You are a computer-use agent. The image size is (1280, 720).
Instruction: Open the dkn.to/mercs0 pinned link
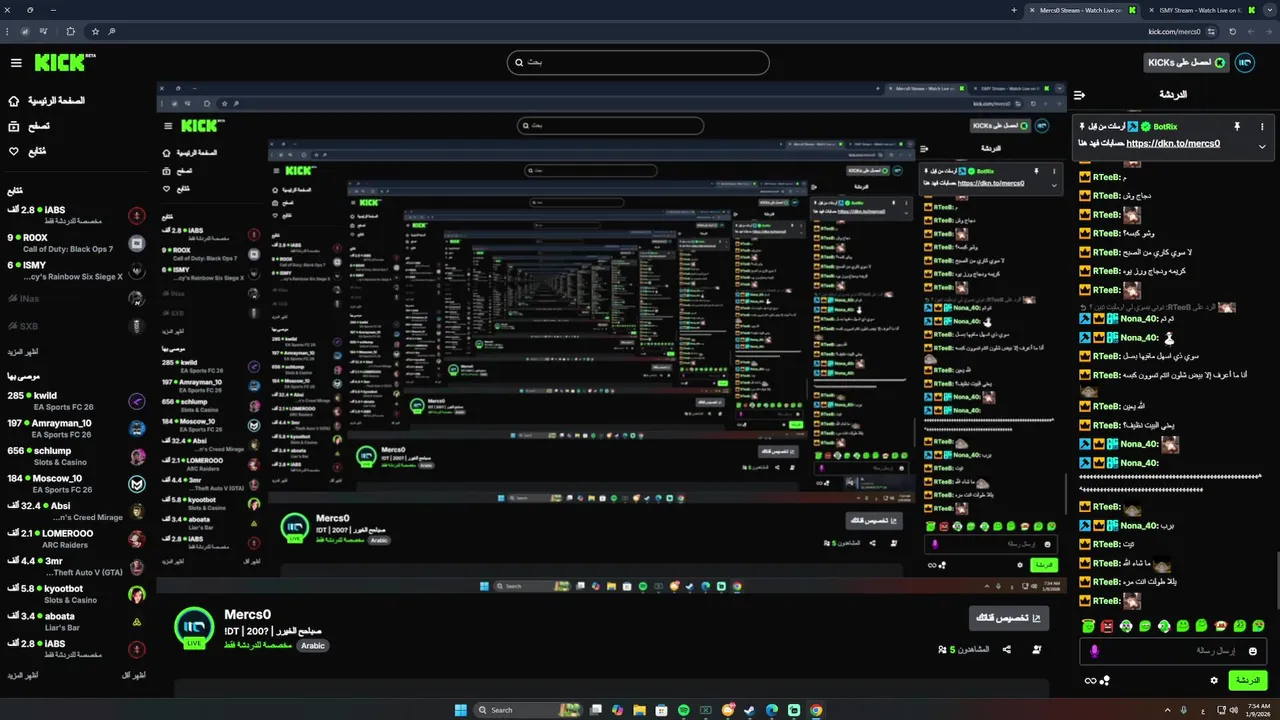point(1173,143)
